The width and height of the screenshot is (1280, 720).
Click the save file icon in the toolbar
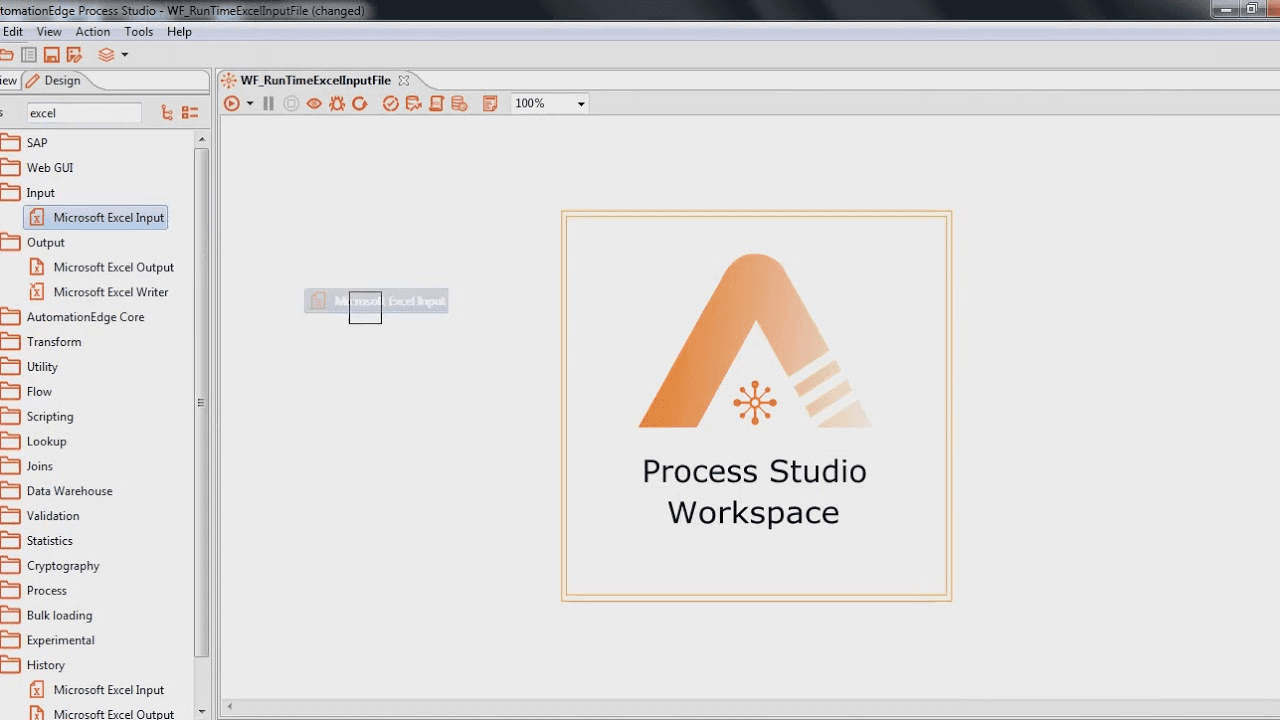(51, 55)
